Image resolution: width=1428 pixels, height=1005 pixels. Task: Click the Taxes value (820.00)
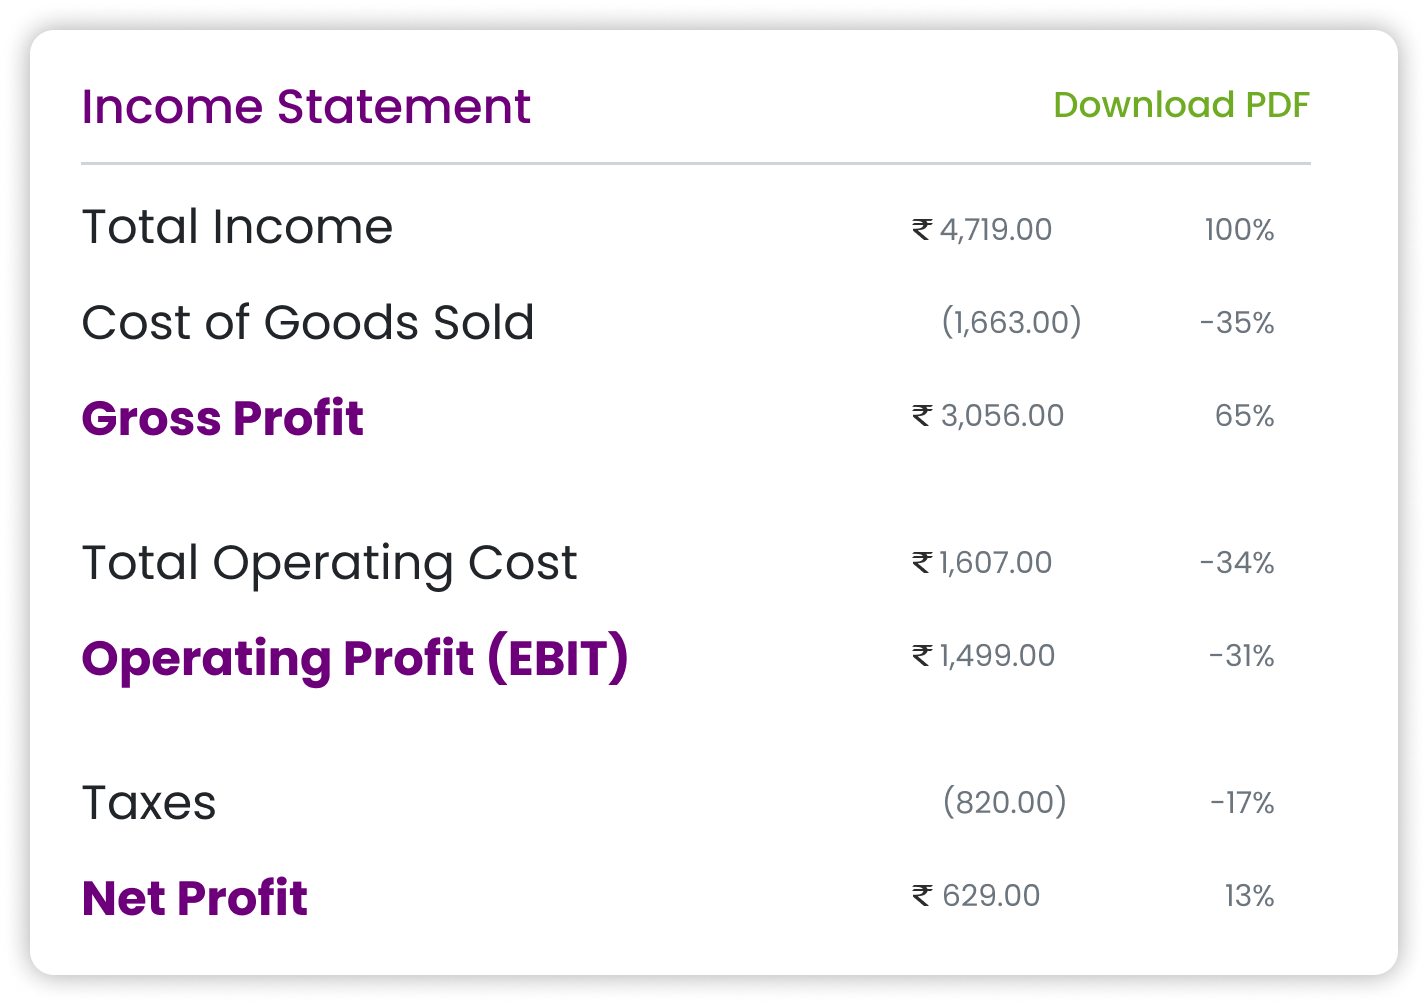[x=1004, y=802]
